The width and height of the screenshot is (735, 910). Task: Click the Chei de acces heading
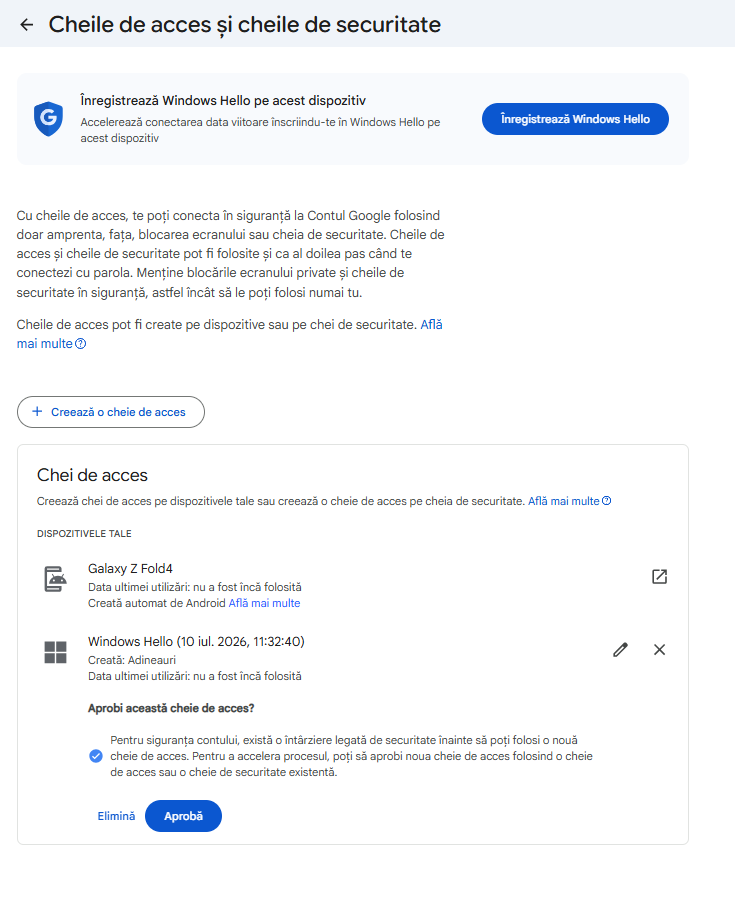(92, 475)
